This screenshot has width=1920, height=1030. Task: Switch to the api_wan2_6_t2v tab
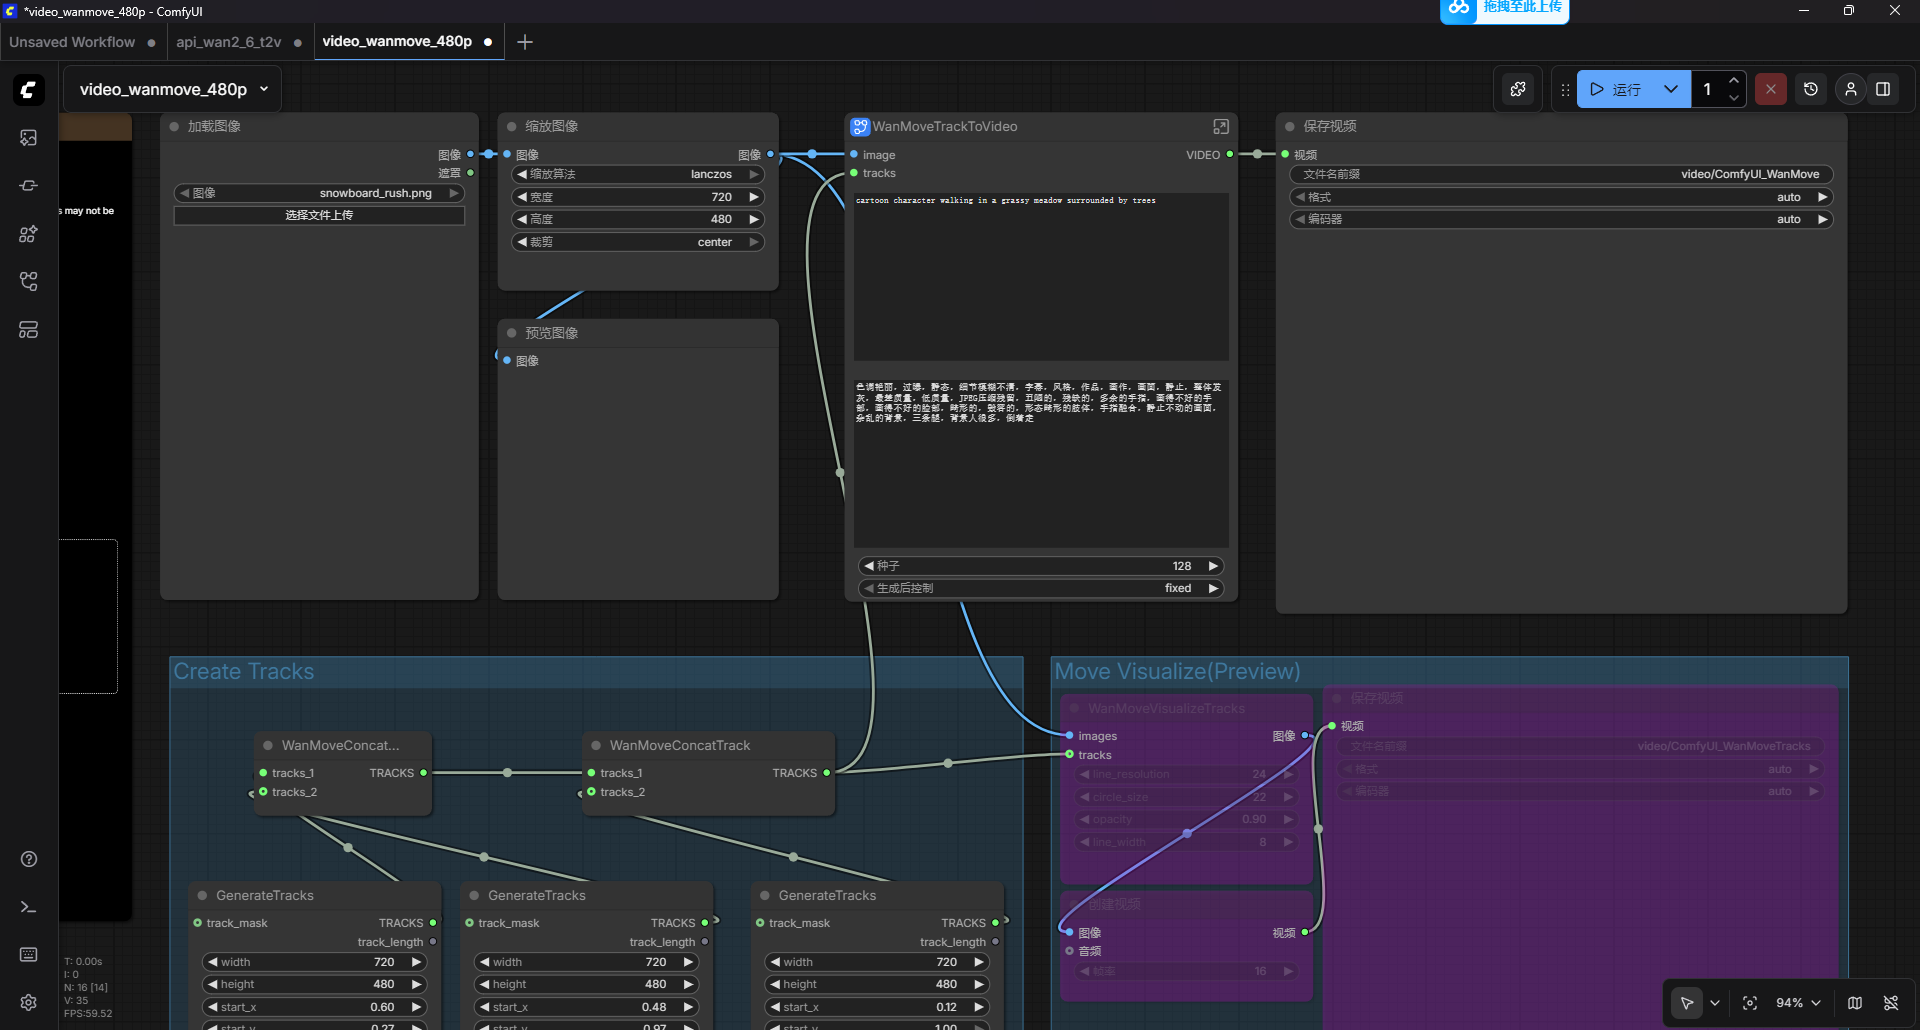229,42
